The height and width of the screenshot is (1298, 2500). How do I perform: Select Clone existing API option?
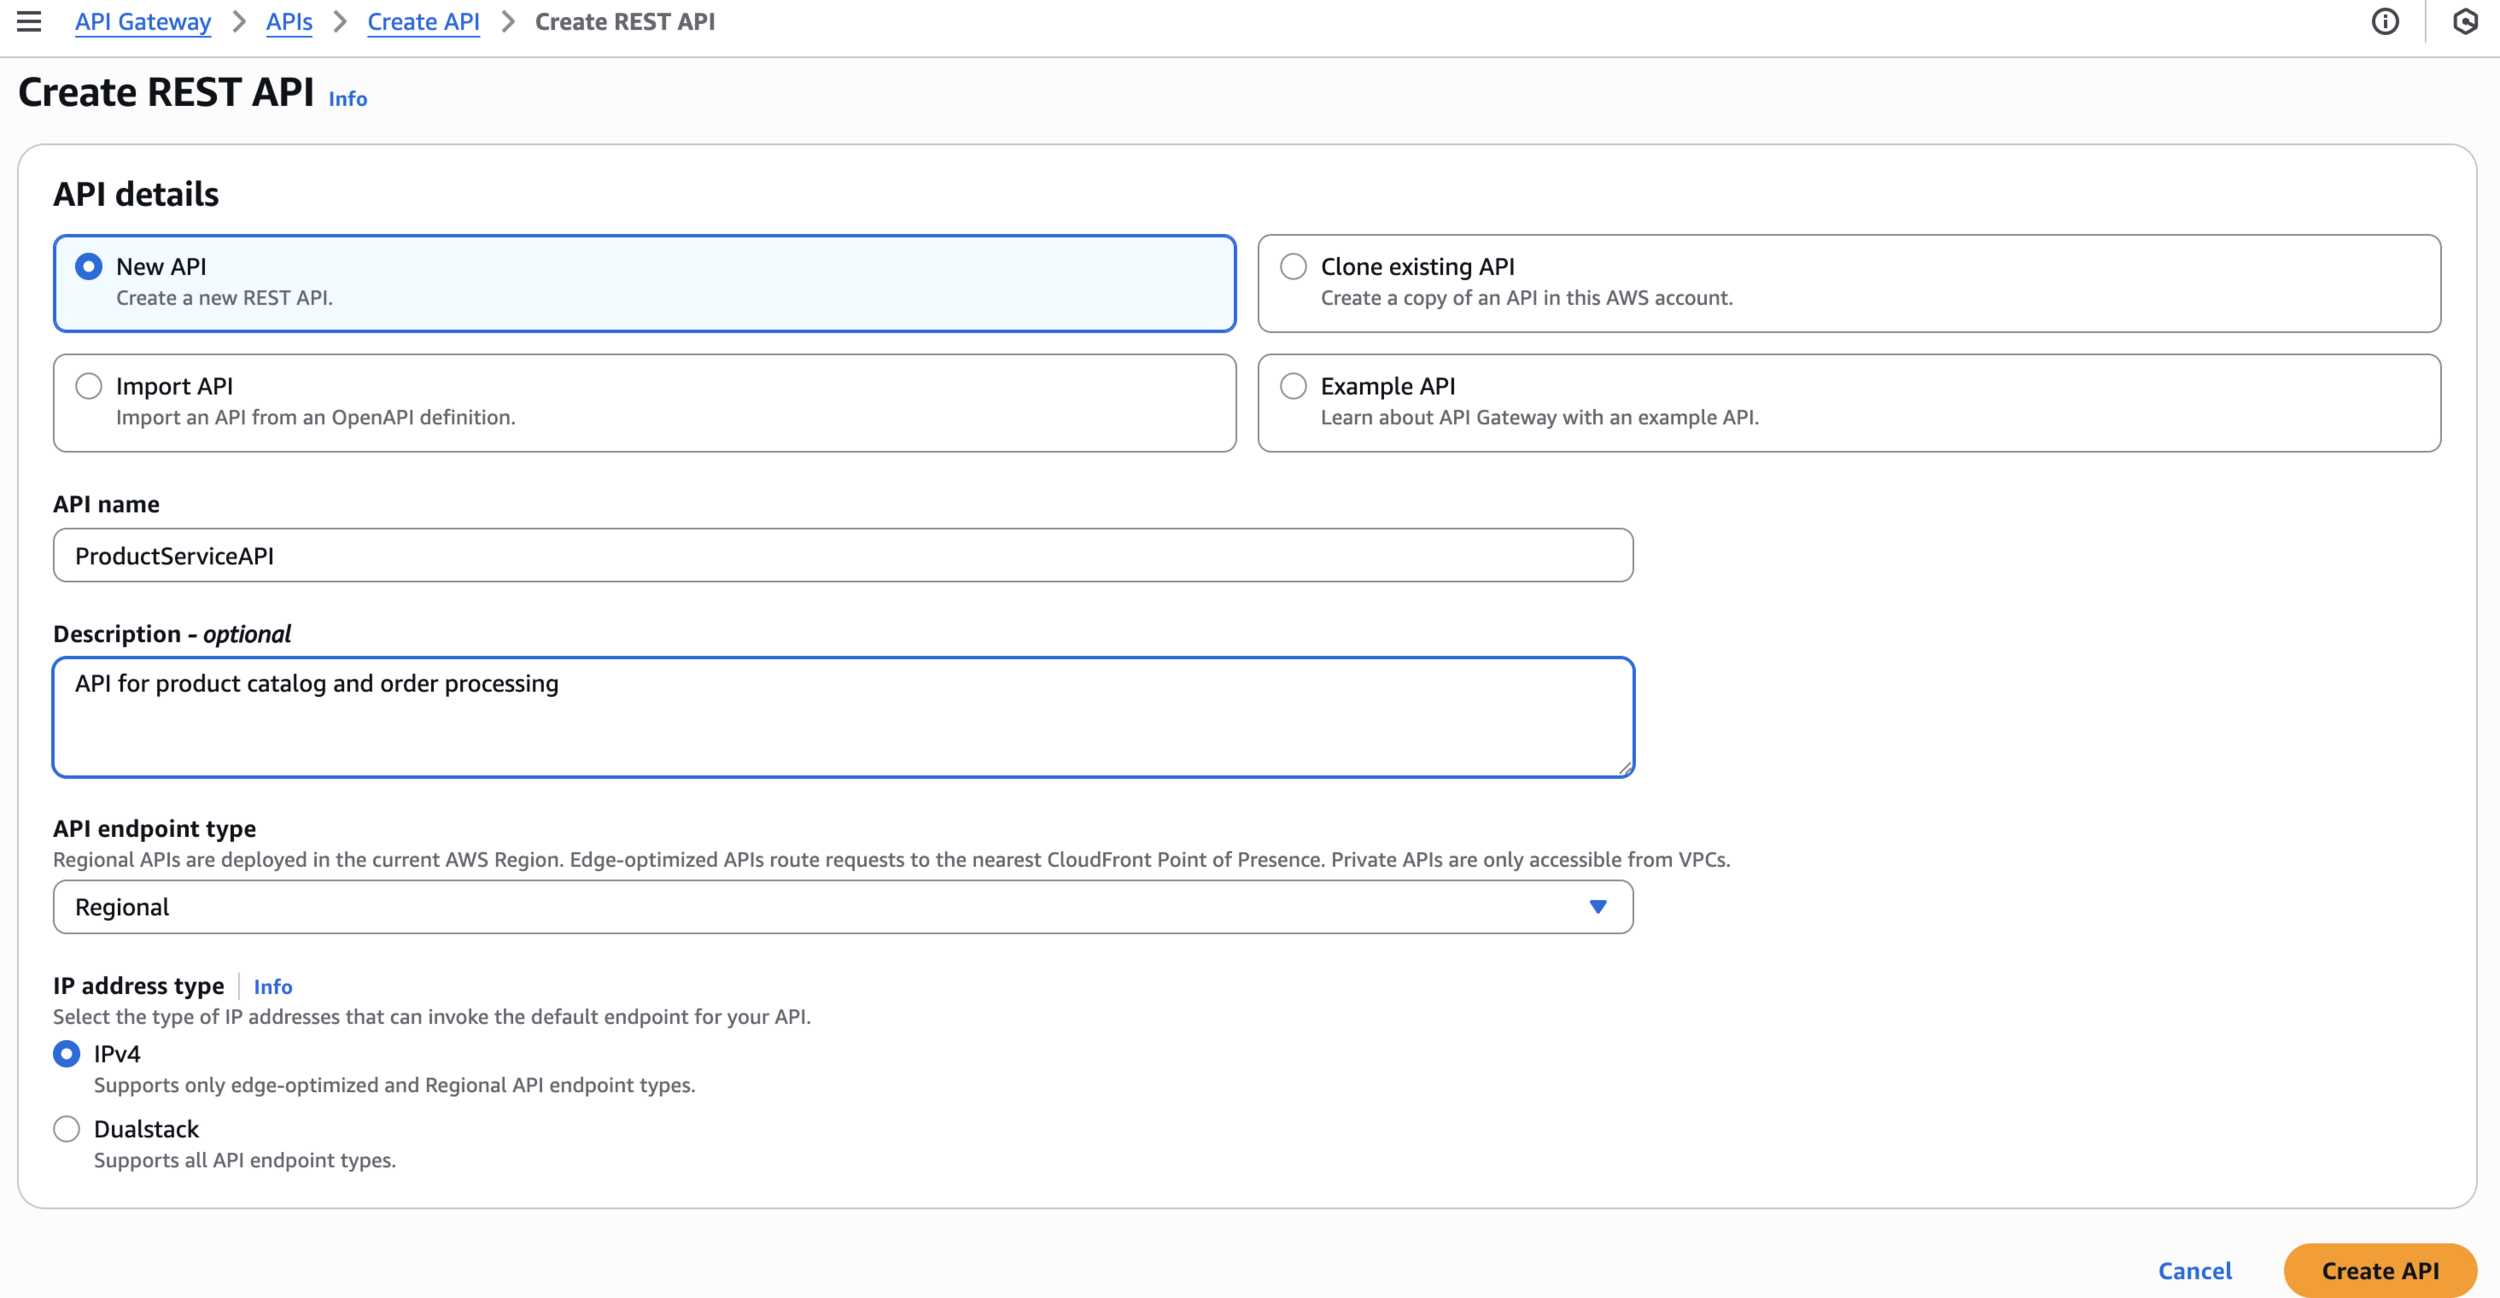(x=1293, y=266)
